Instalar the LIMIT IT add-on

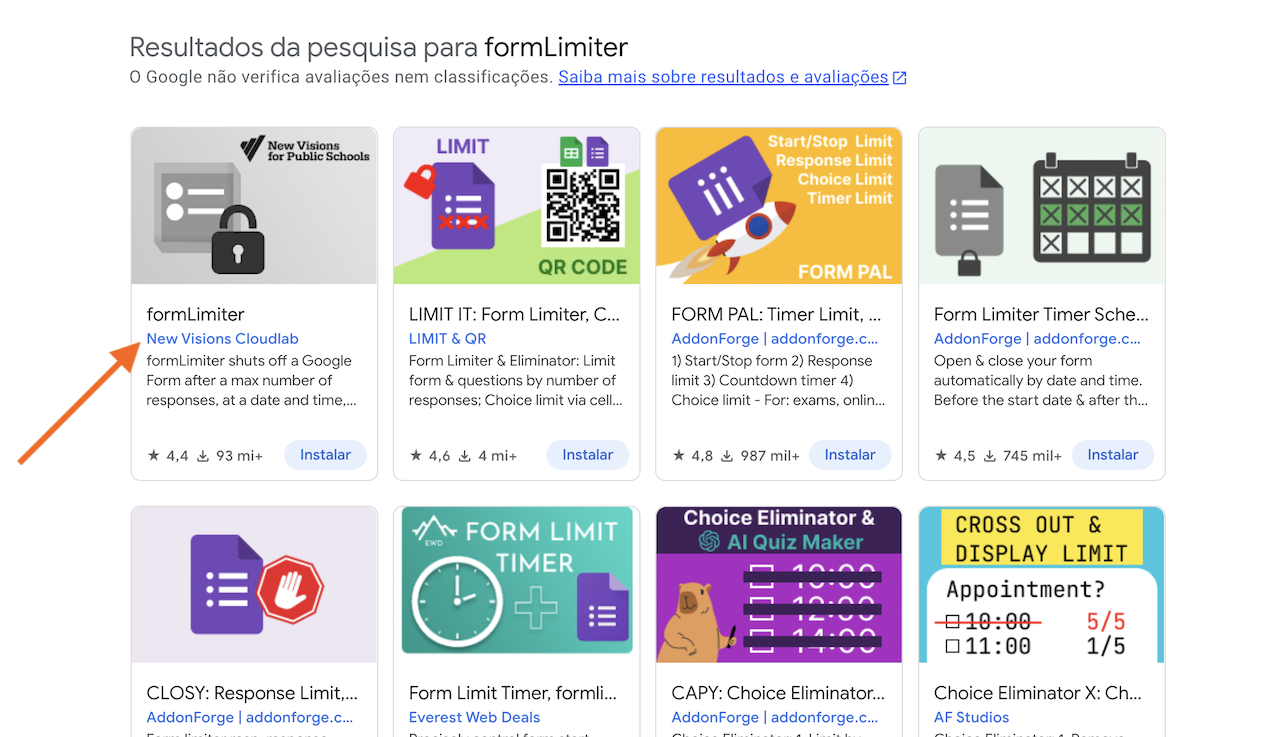click(x=587, y=454)
